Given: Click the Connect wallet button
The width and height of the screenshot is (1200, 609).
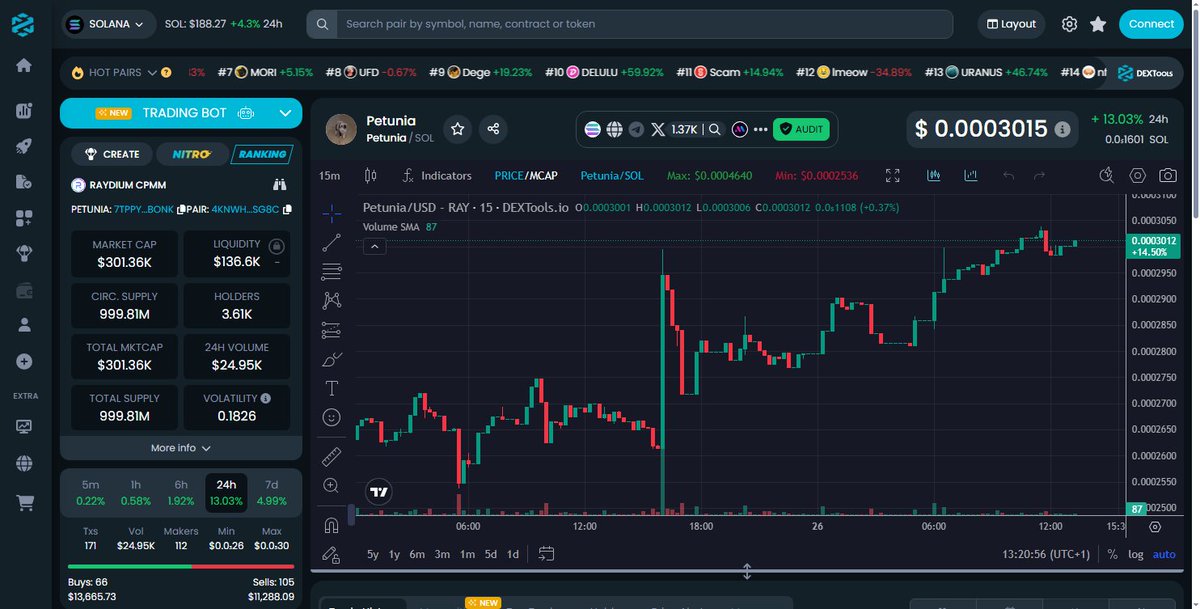Looking at the screenshot, I should (x=1151, y=24).
